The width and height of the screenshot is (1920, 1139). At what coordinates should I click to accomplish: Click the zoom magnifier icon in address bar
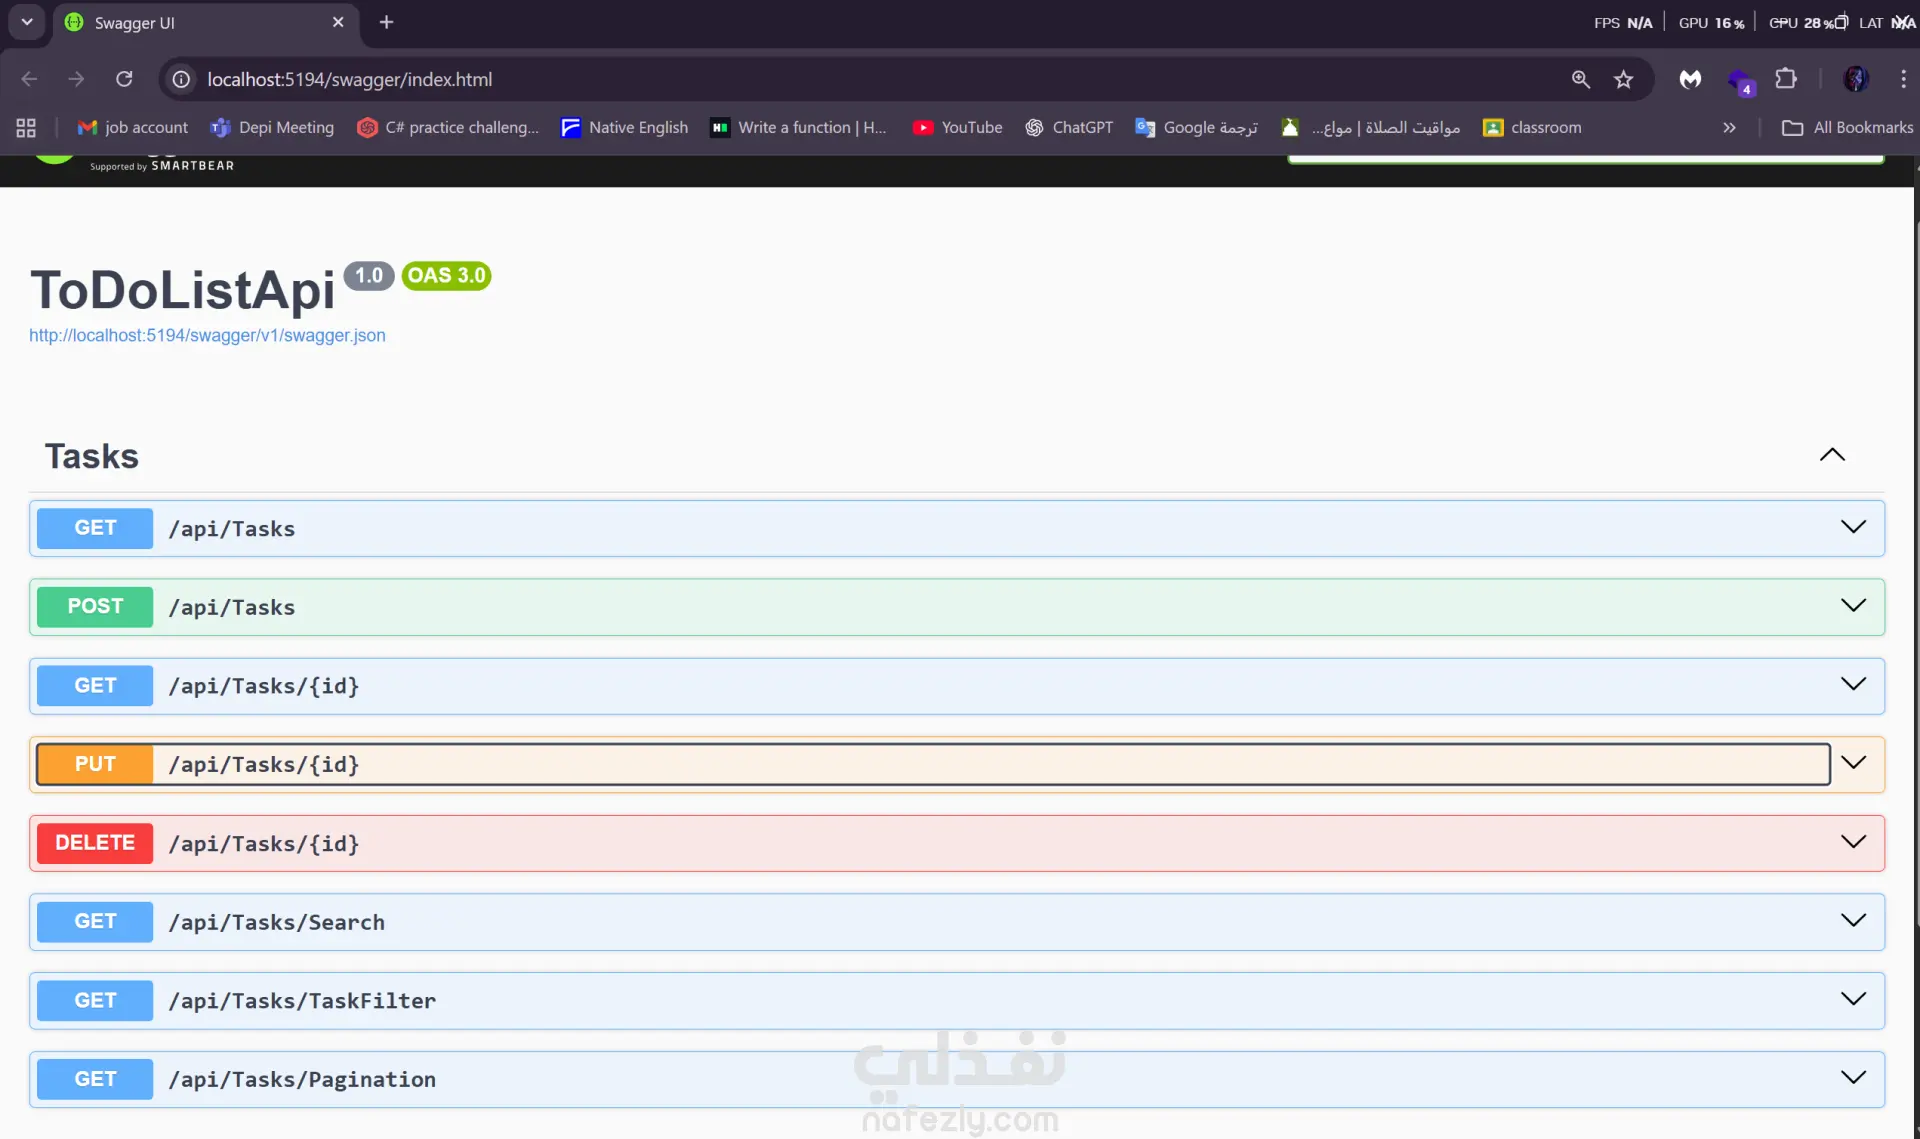pyautogui.click(x=1580, y=79)
